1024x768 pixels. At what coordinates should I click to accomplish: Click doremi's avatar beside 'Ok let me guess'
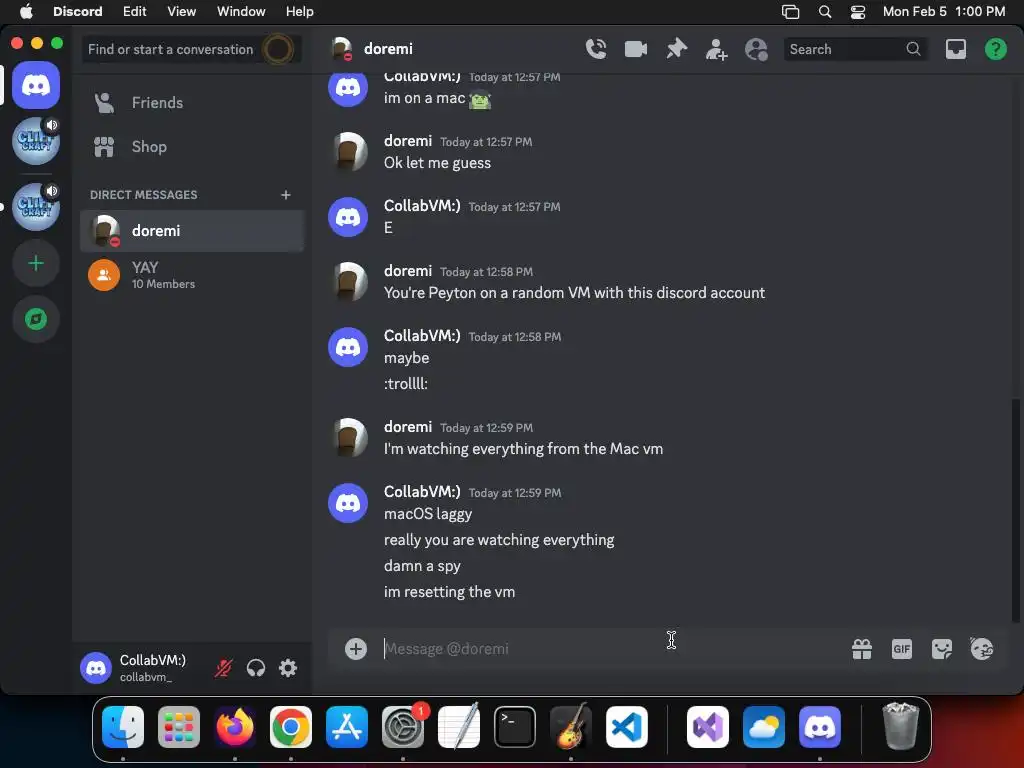(x=347, y=152)
